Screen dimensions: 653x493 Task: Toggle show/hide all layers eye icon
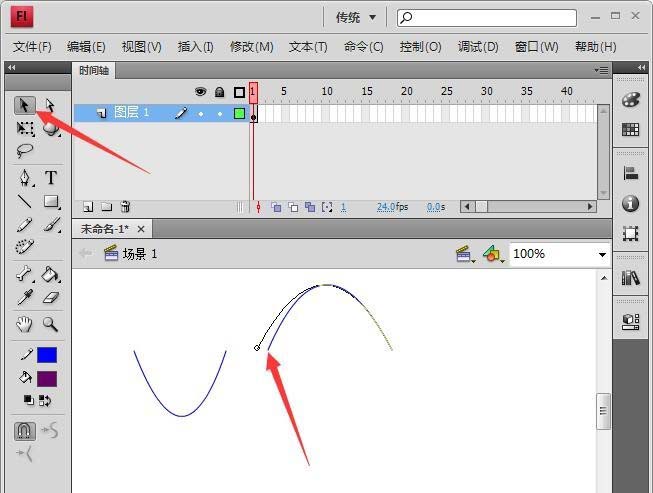click(200, 92)
